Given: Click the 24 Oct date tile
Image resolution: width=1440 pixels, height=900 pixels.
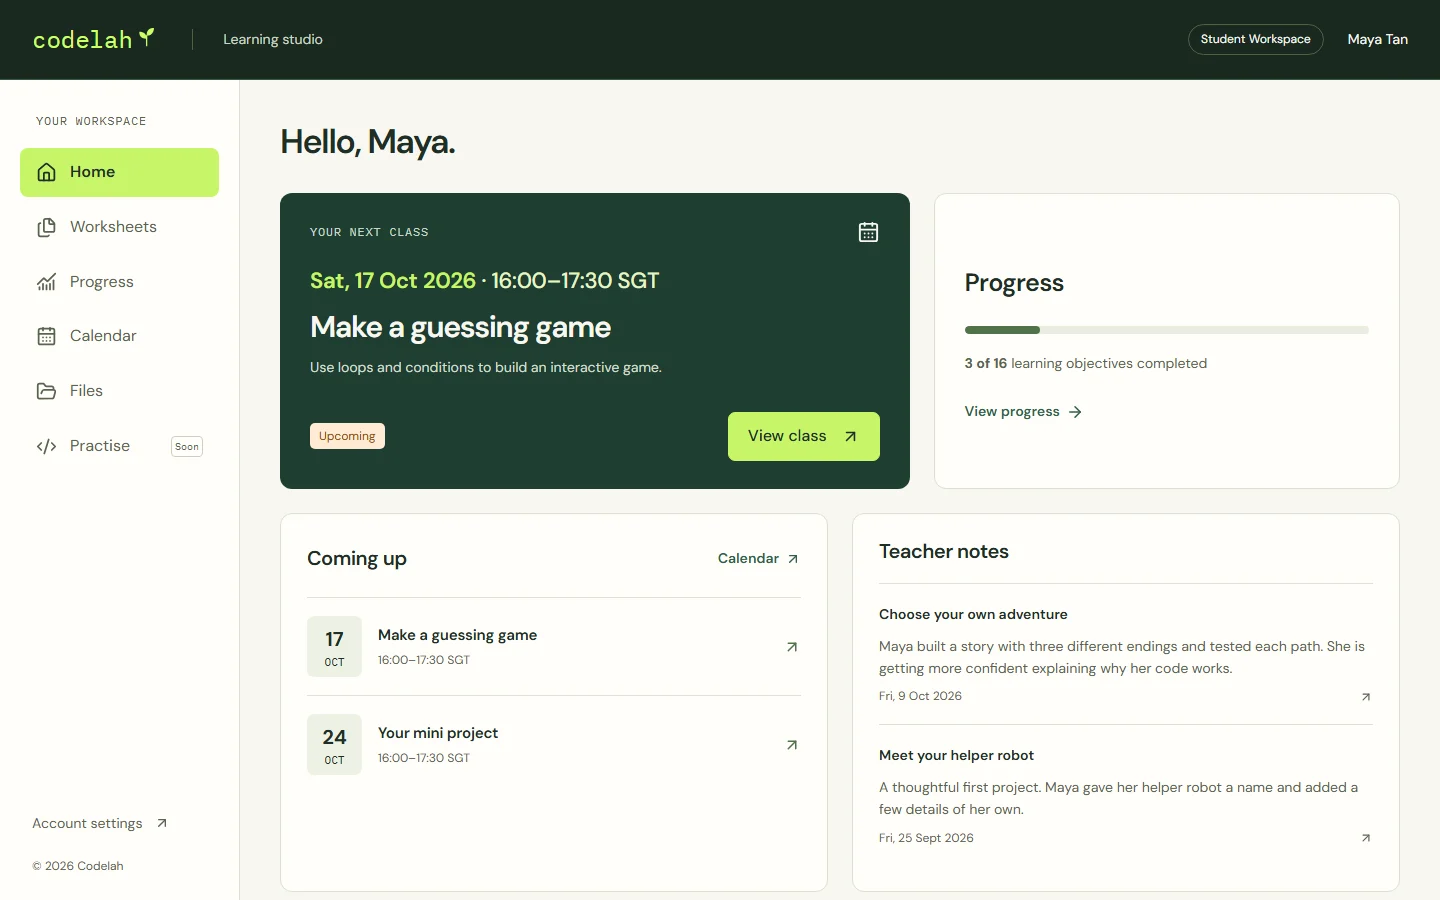Looking at the screenshot, I should [x=334, y=745].
